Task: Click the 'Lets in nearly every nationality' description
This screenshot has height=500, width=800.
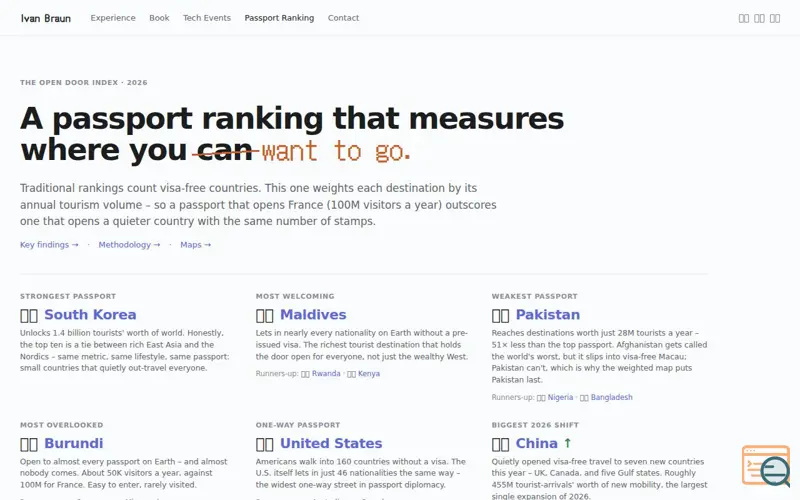Action: [362, 345]
